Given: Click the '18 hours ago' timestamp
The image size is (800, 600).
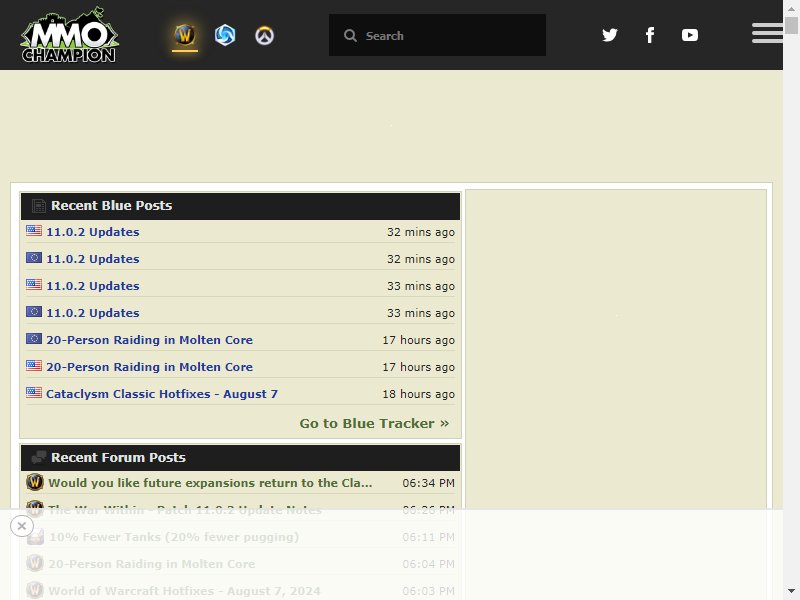Looking at the screenshot, I should (x=418, y=394).
